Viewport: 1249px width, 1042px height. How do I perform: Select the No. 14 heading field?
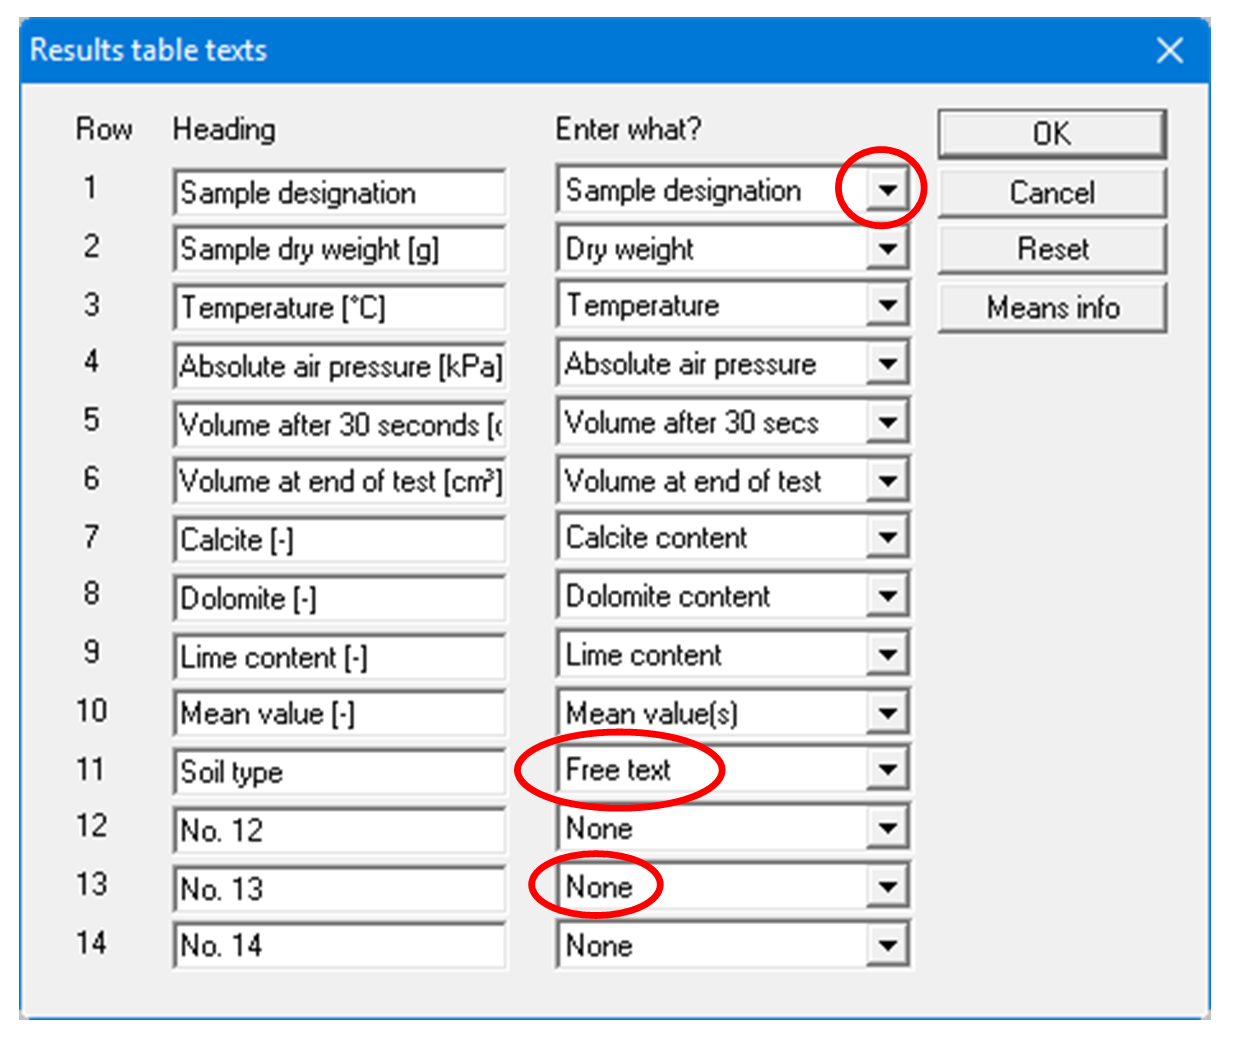(340, 944)
